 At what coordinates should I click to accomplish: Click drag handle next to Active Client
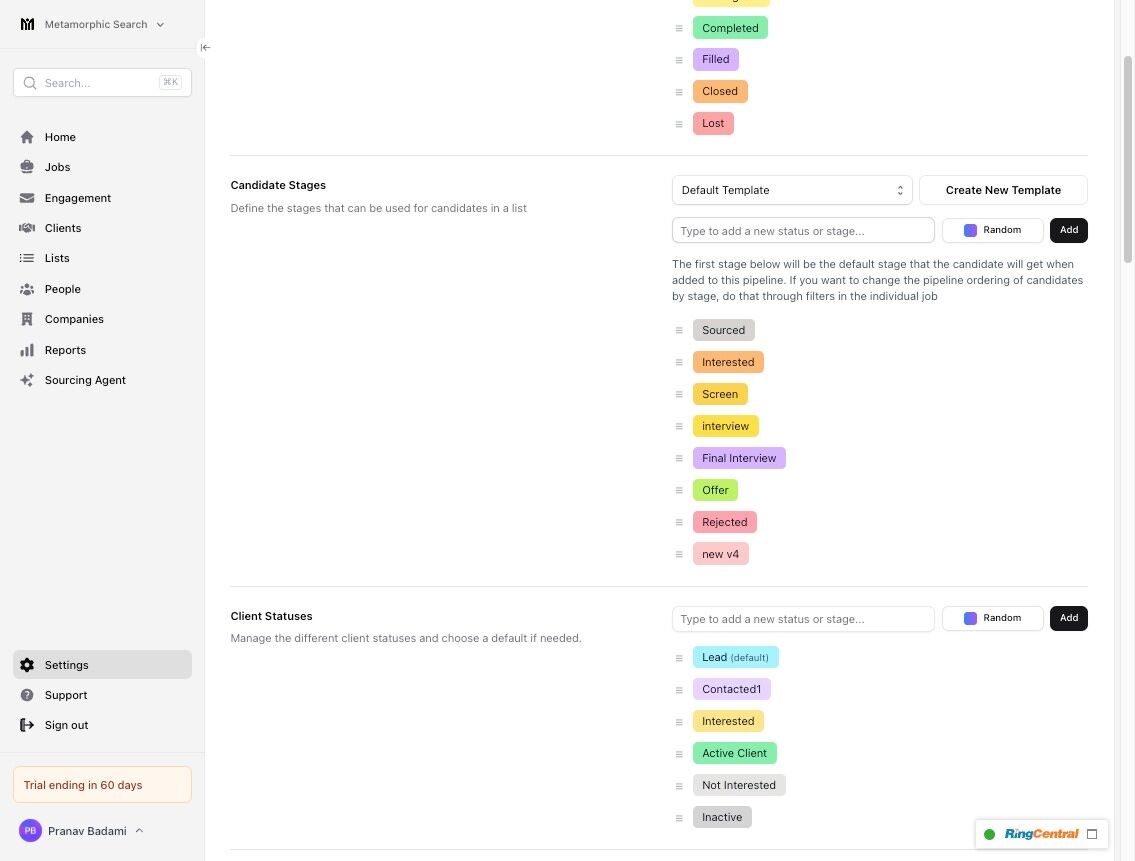tap(679, 753)
